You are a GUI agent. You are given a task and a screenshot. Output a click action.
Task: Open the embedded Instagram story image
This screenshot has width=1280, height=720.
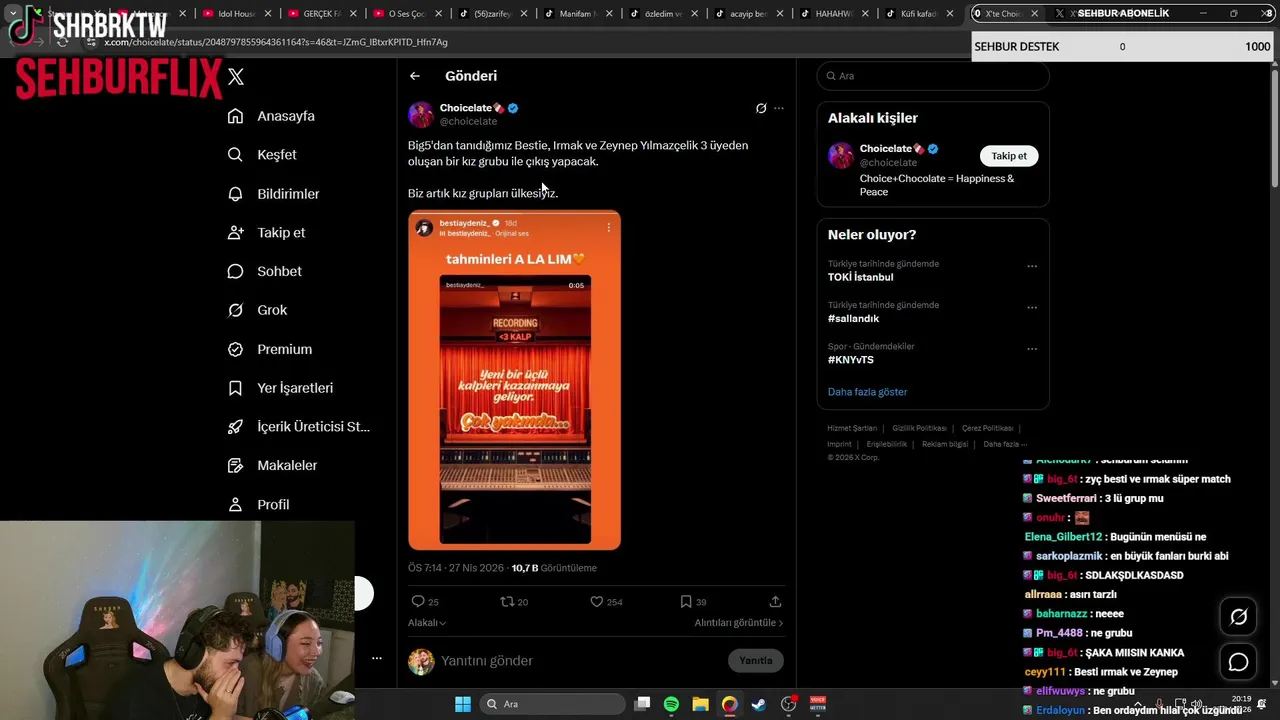(514, 380)
